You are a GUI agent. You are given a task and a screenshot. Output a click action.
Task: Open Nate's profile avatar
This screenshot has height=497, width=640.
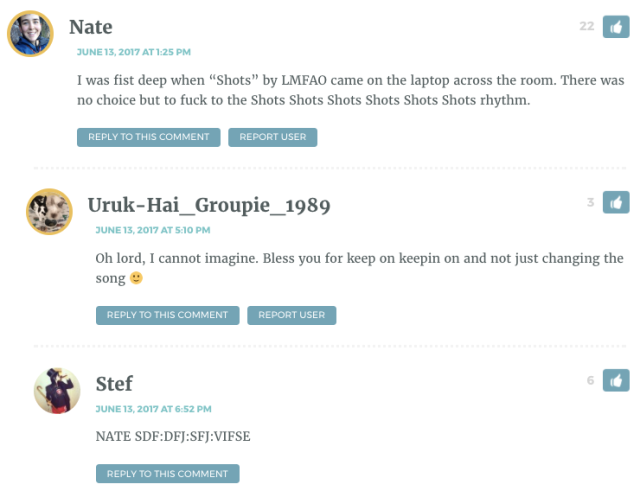(31, 34)
